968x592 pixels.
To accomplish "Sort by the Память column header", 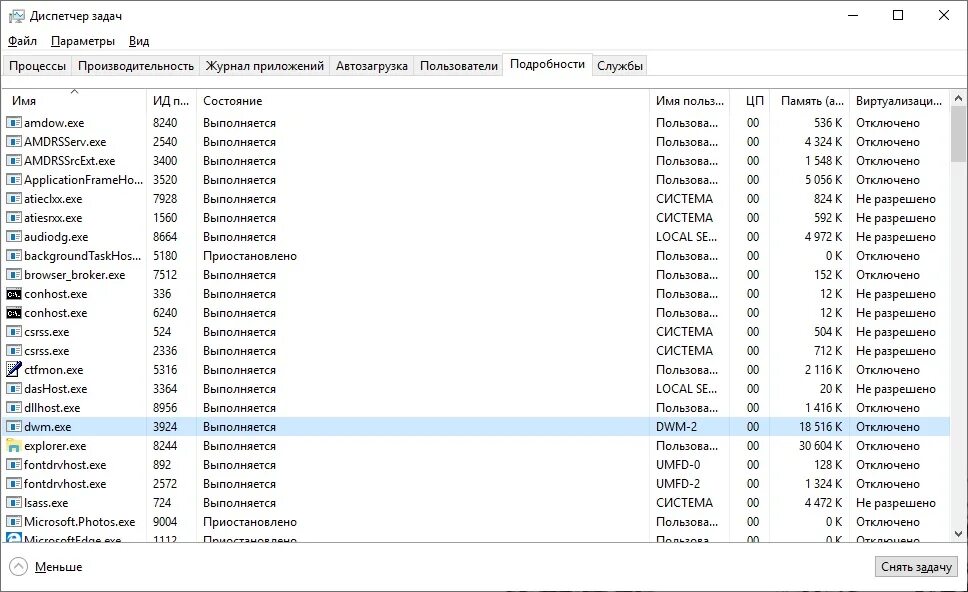I will (x=810, y=101).
